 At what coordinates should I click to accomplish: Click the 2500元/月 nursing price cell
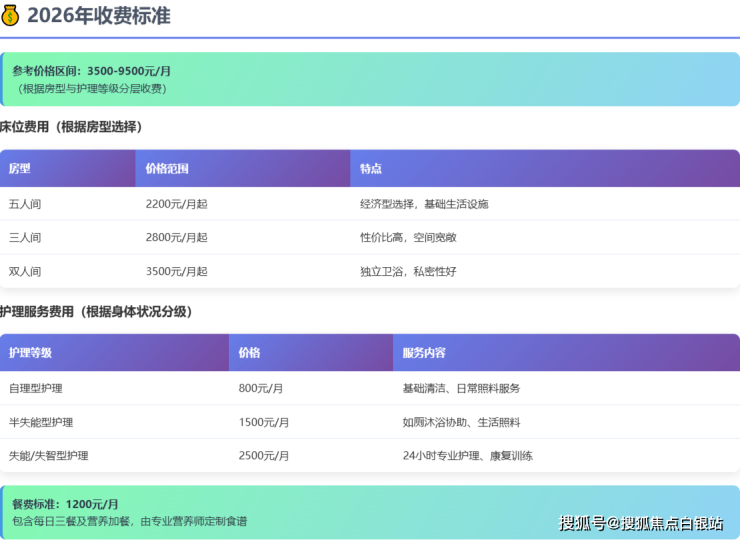click(264, 456)
